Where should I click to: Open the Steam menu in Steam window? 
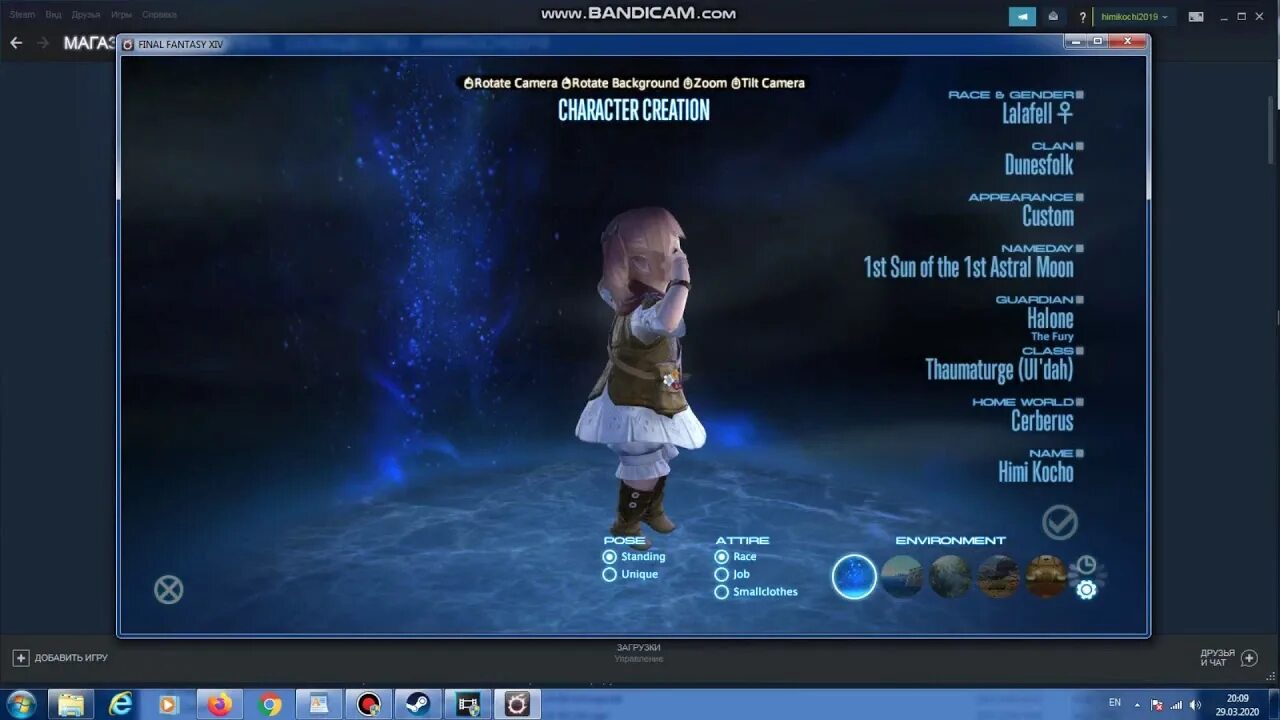(22, 15)
